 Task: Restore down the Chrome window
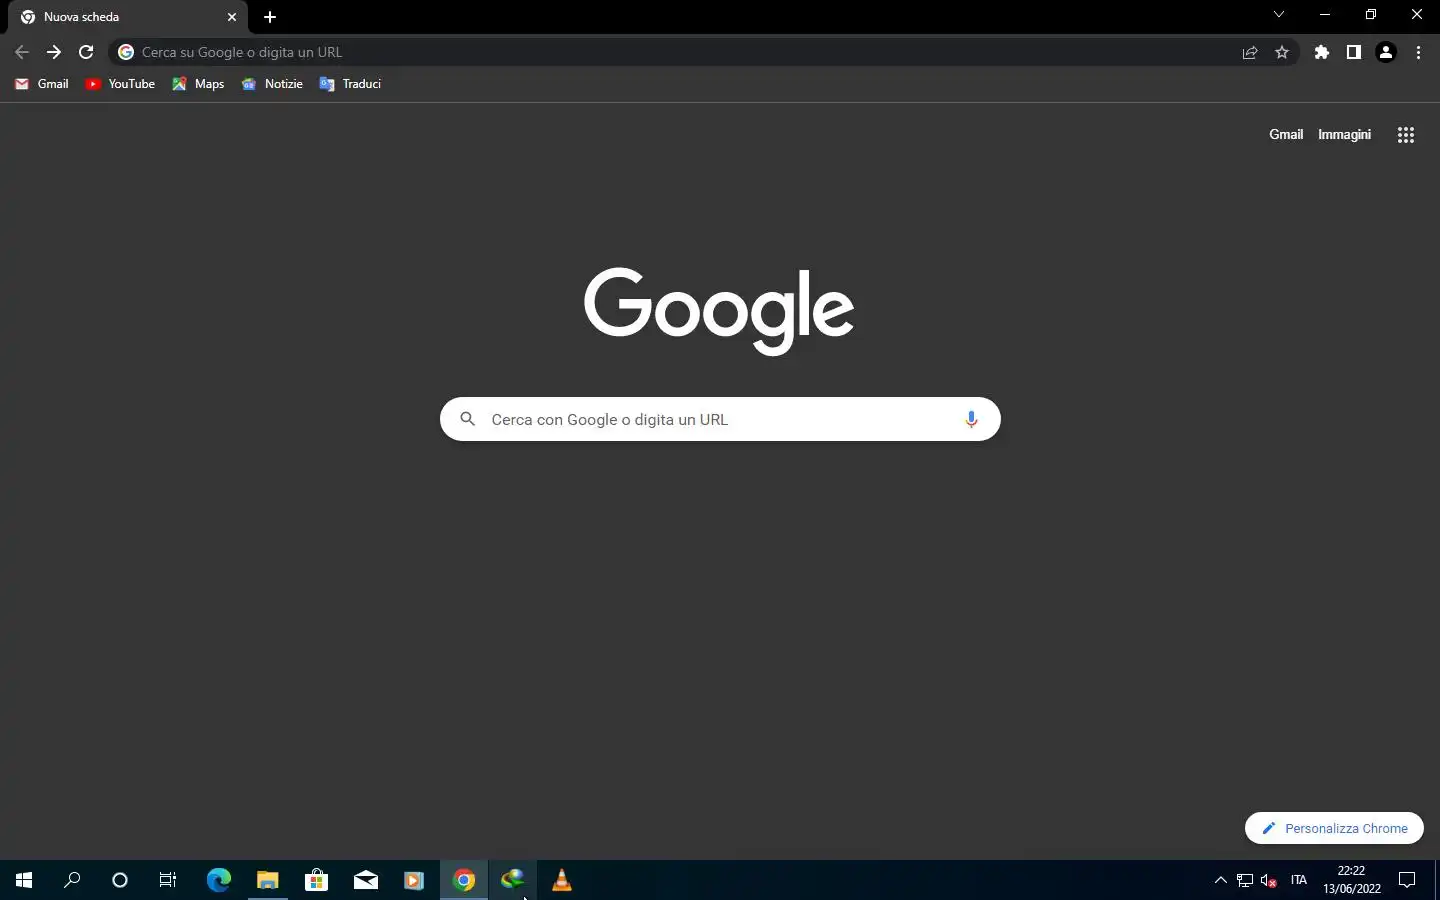1371,15
